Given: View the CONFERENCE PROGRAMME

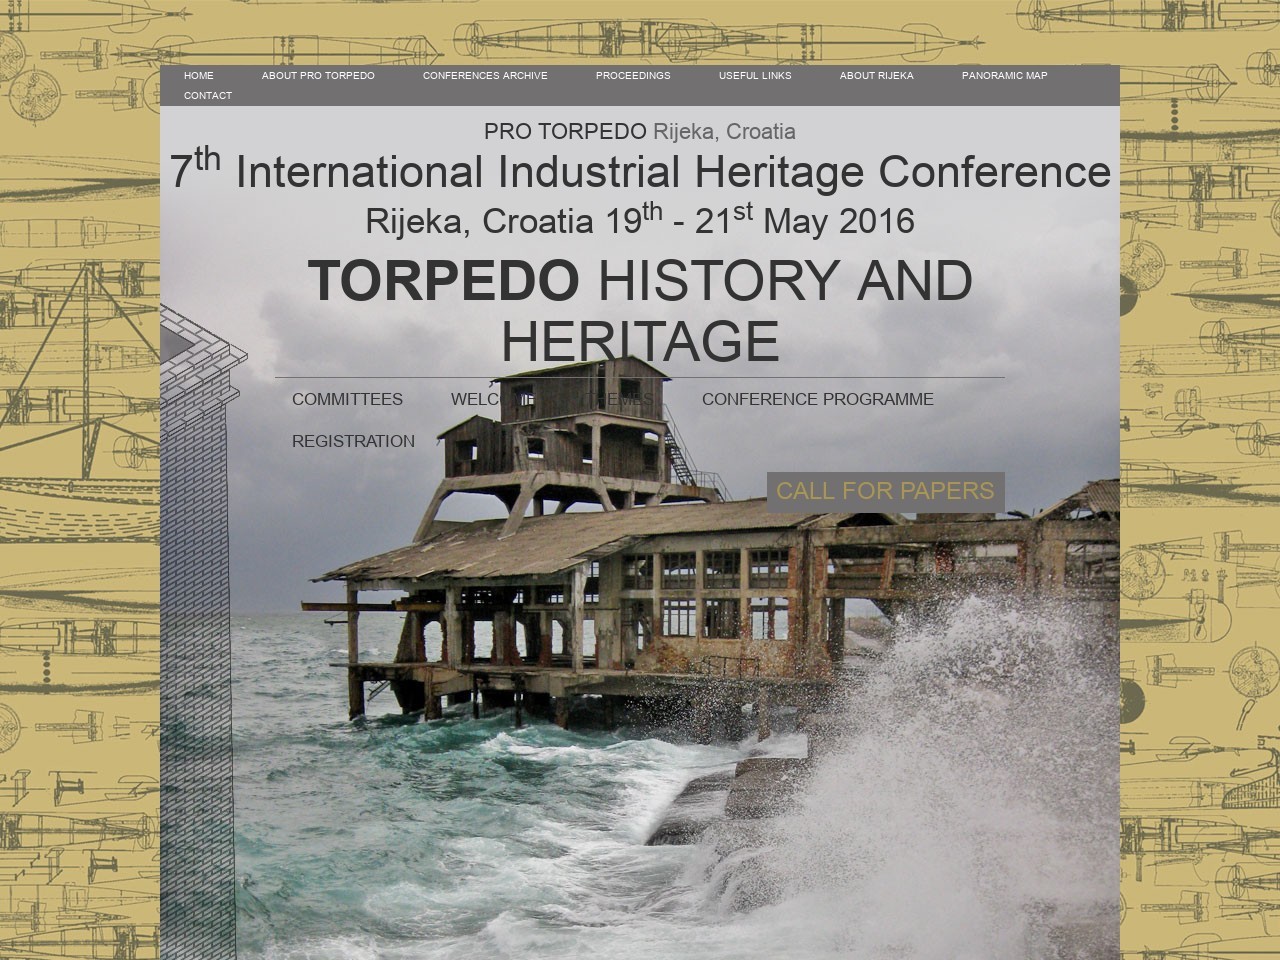Looking at the screenshot, I should [817, 399].
